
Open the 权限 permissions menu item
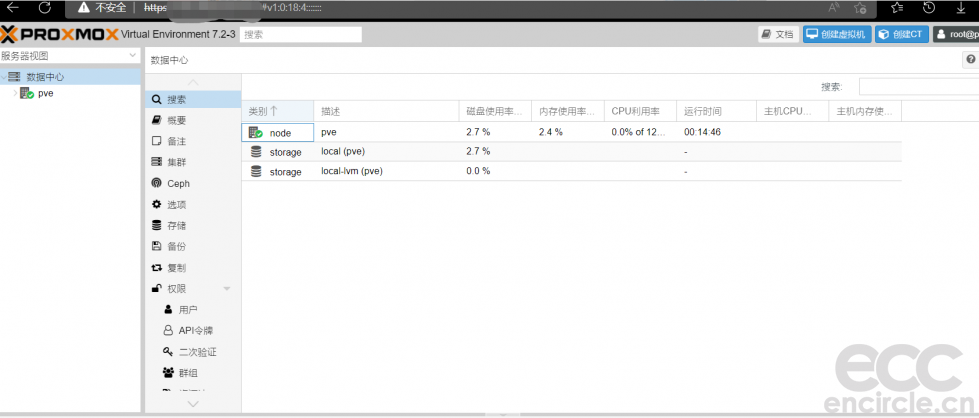pos(193,289)
